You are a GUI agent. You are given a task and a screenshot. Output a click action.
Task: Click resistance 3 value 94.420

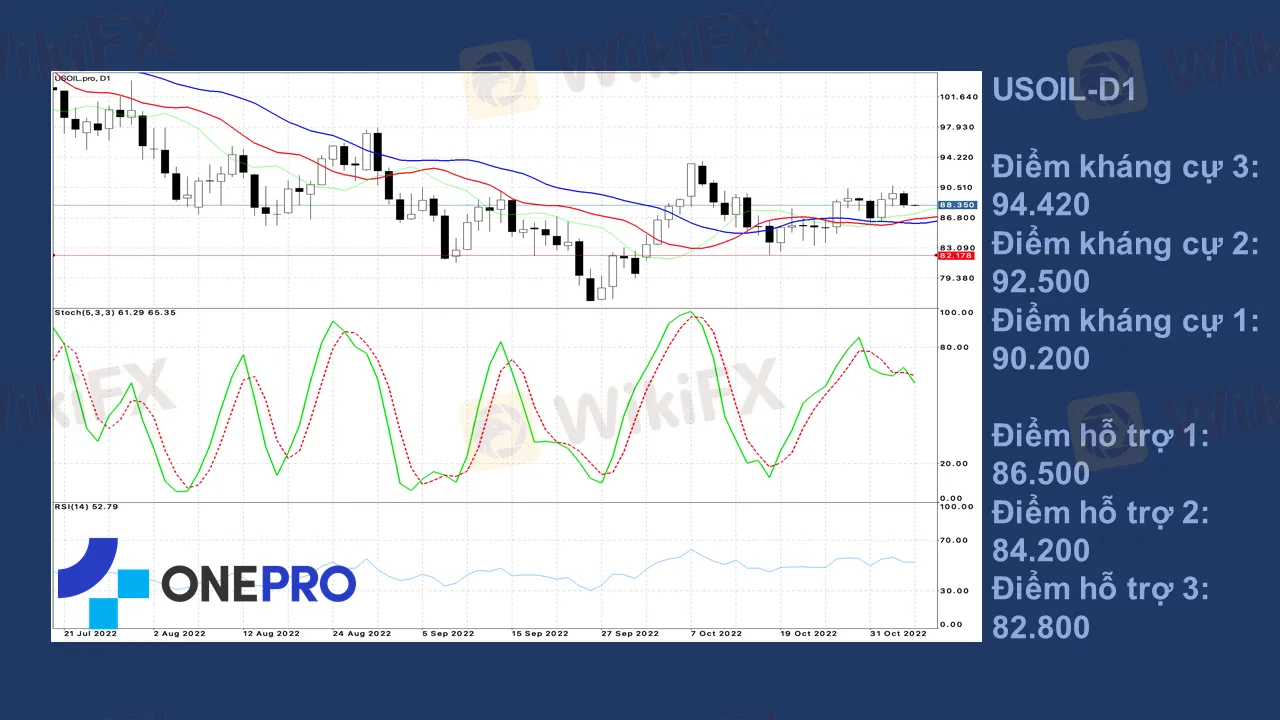[1040, 205]
